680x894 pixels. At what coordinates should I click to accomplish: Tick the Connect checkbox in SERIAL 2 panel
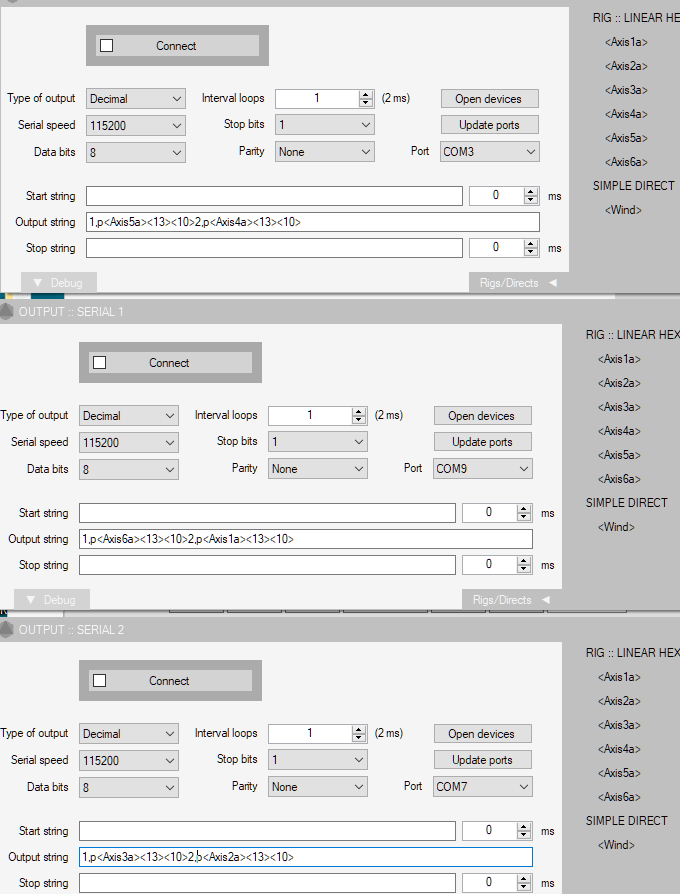[x=100, y=681]
